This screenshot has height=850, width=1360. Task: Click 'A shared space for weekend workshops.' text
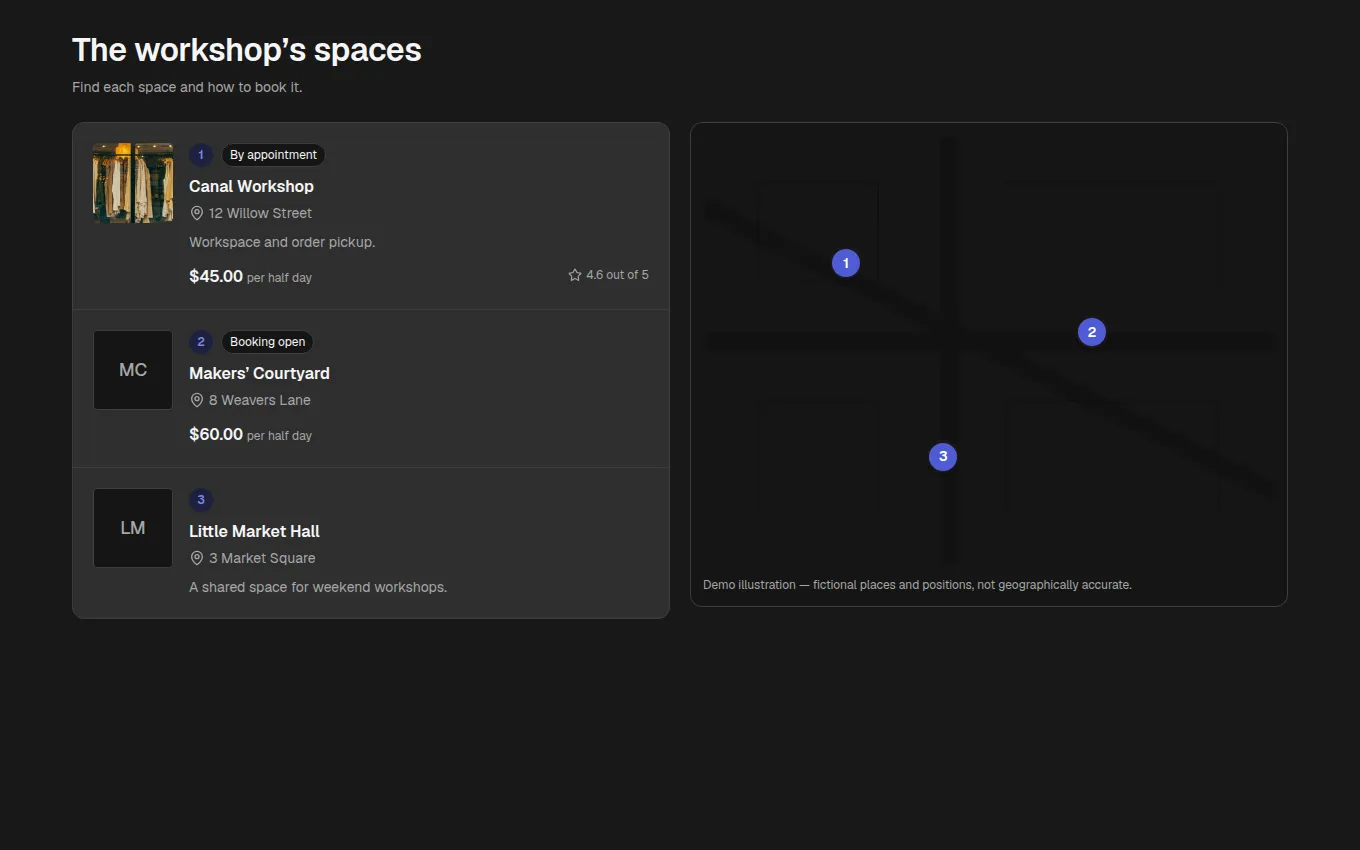[318, 587]
